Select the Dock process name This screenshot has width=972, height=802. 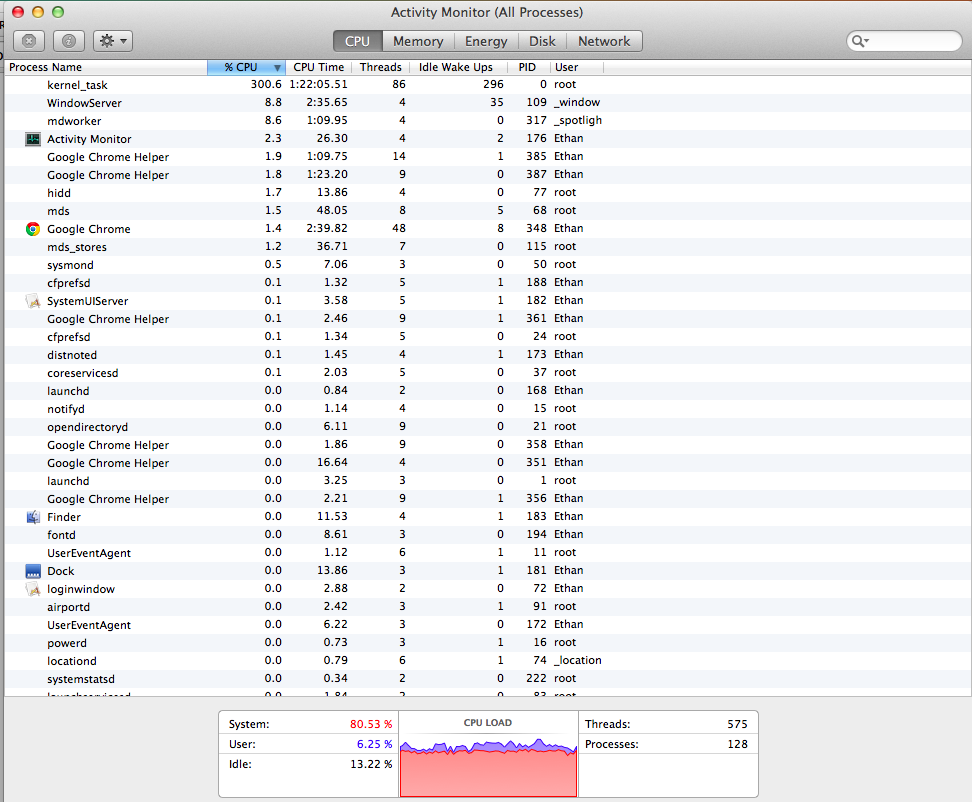[61, 570]
